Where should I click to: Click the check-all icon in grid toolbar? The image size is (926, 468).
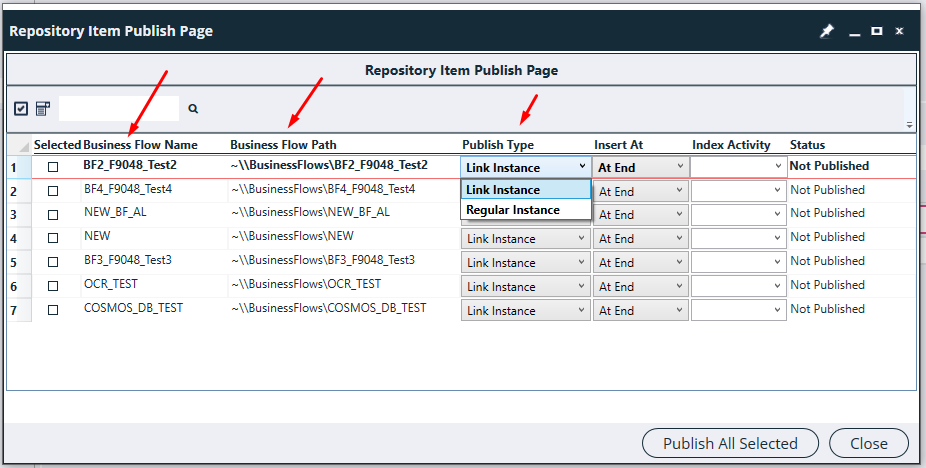(x=21, y=108)
